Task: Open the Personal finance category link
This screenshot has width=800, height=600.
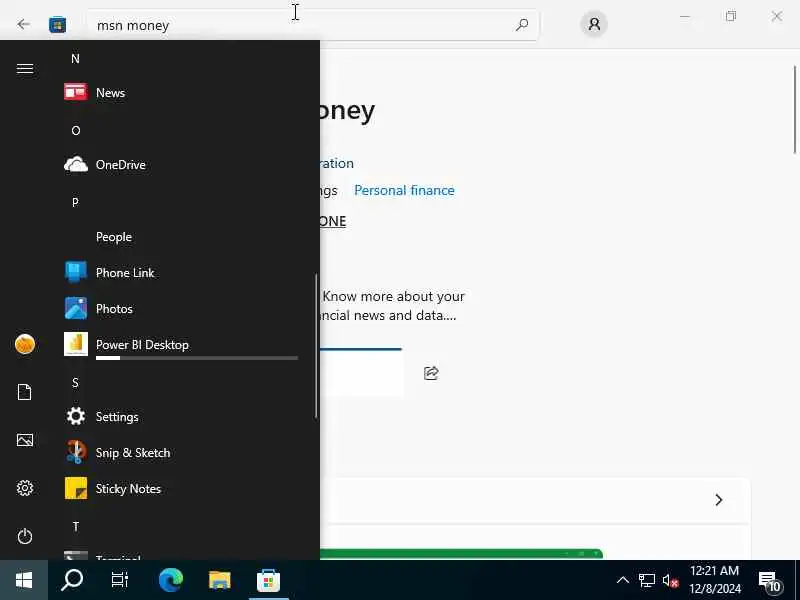Action: click(x=404, y=190)
